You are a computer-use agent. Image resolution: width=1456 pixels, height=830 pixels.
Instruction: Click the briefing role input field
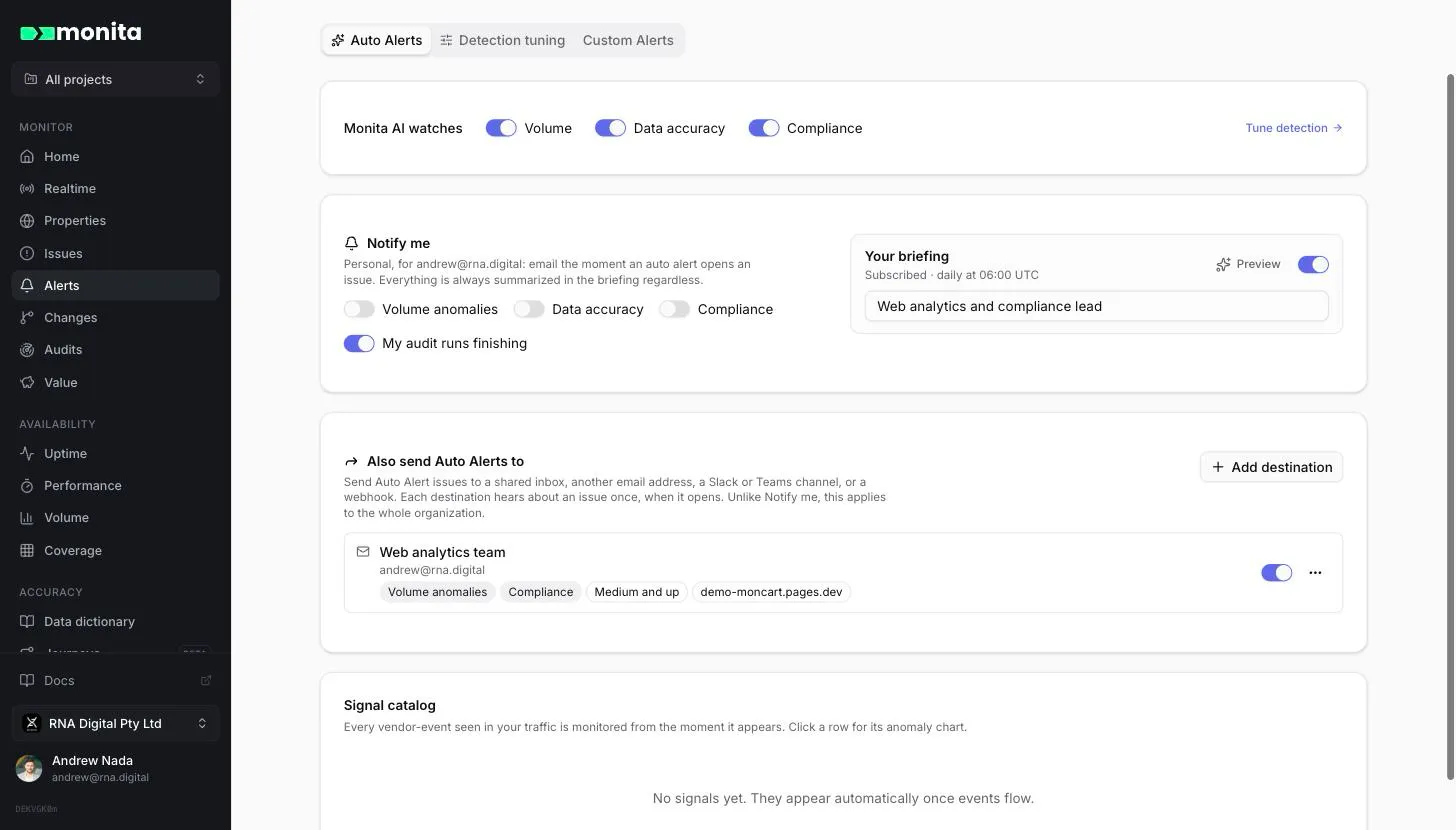tap(1096, 306)
